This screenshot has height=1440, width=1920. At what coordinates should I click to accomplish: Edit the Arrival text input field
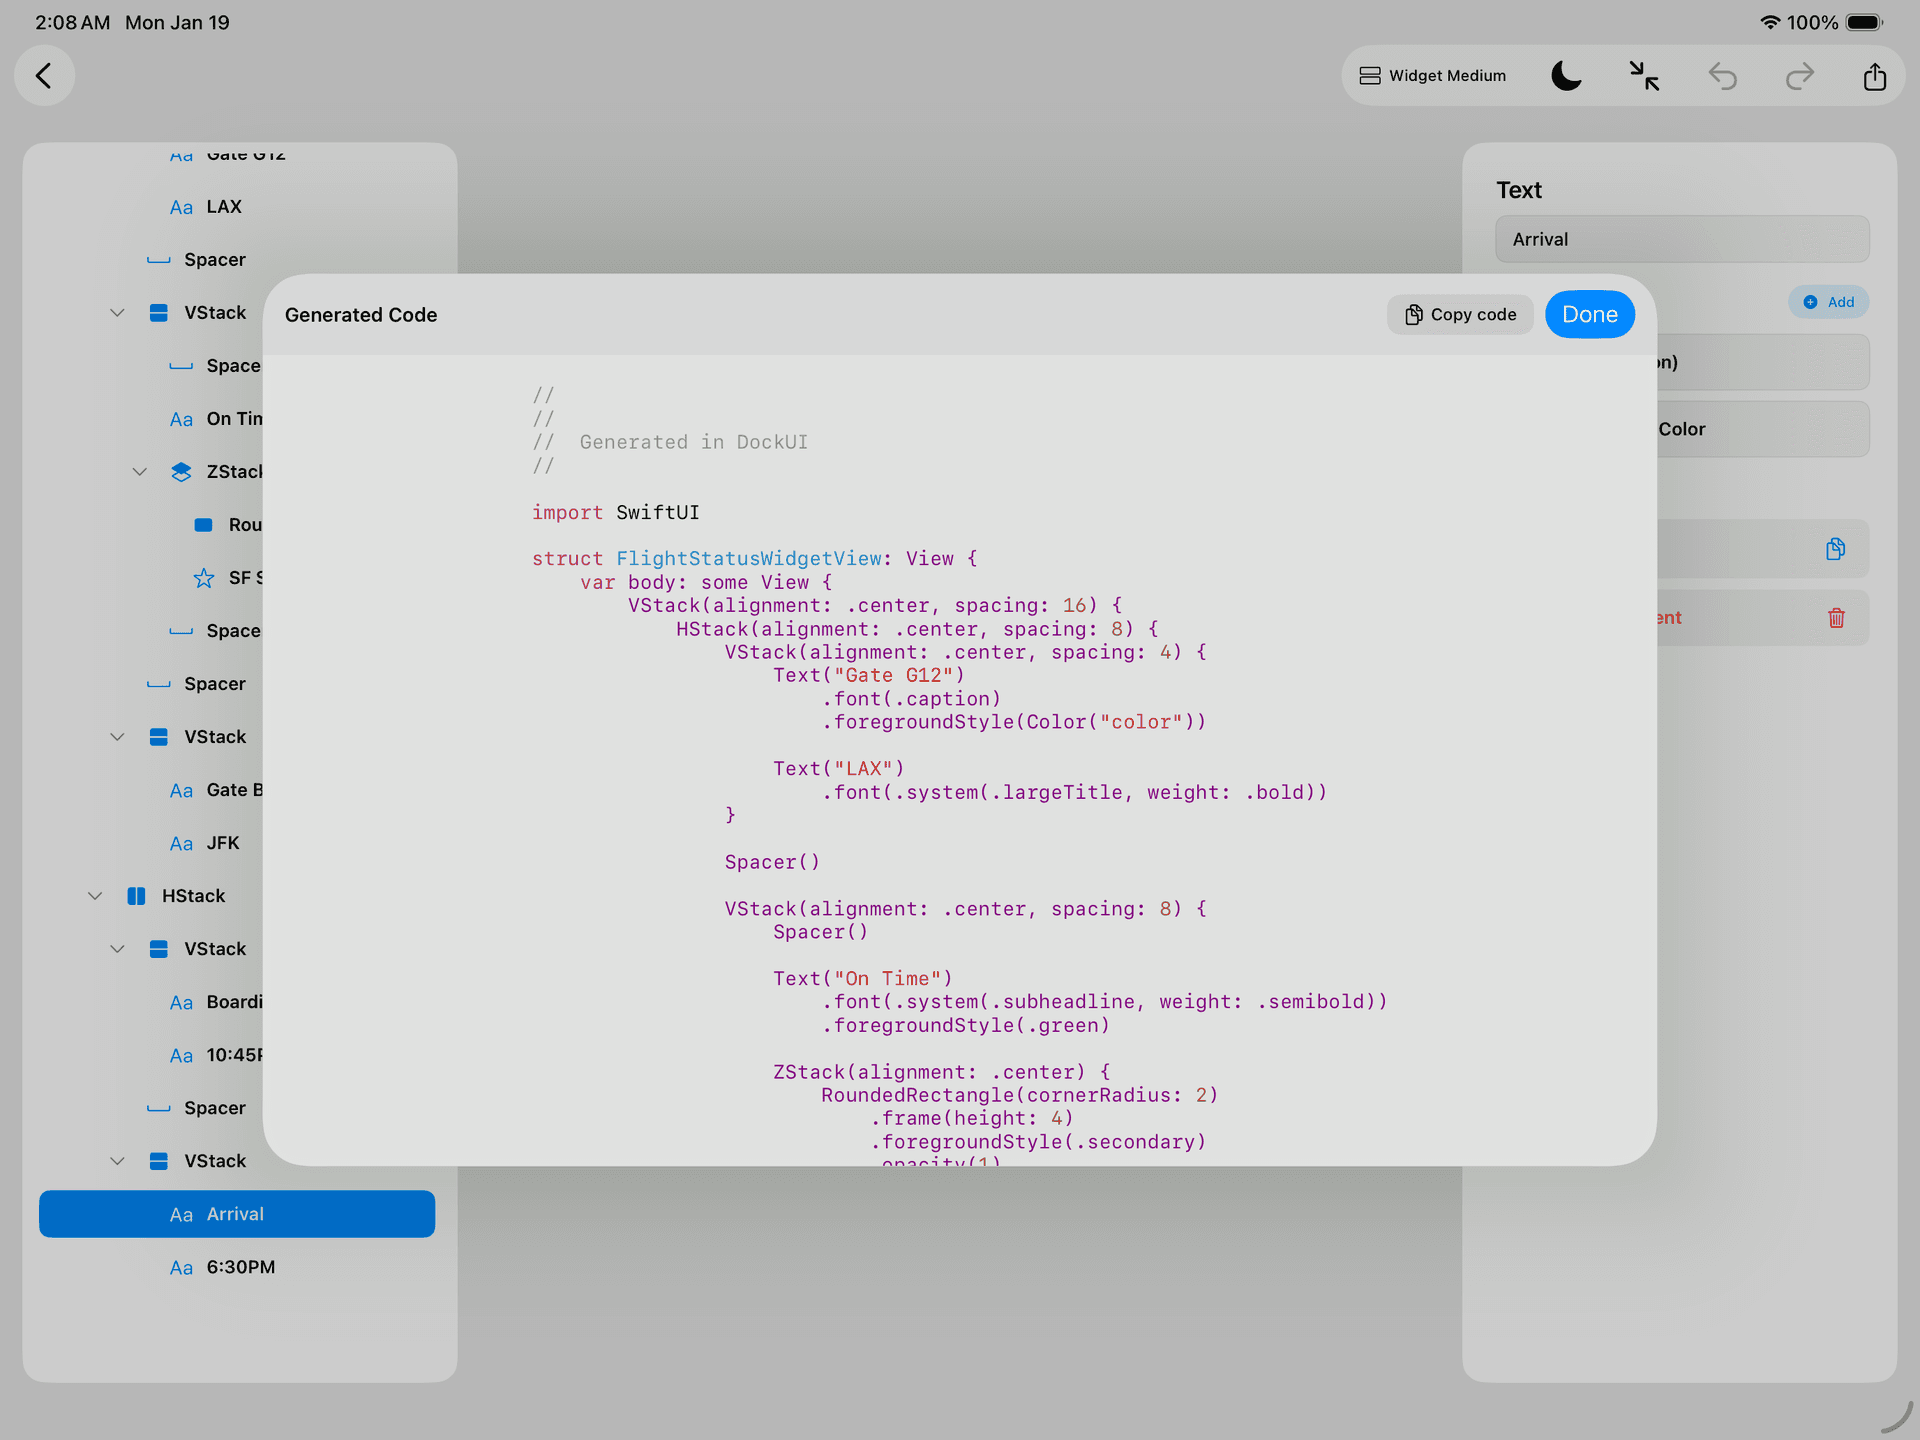pos(1681,238)
